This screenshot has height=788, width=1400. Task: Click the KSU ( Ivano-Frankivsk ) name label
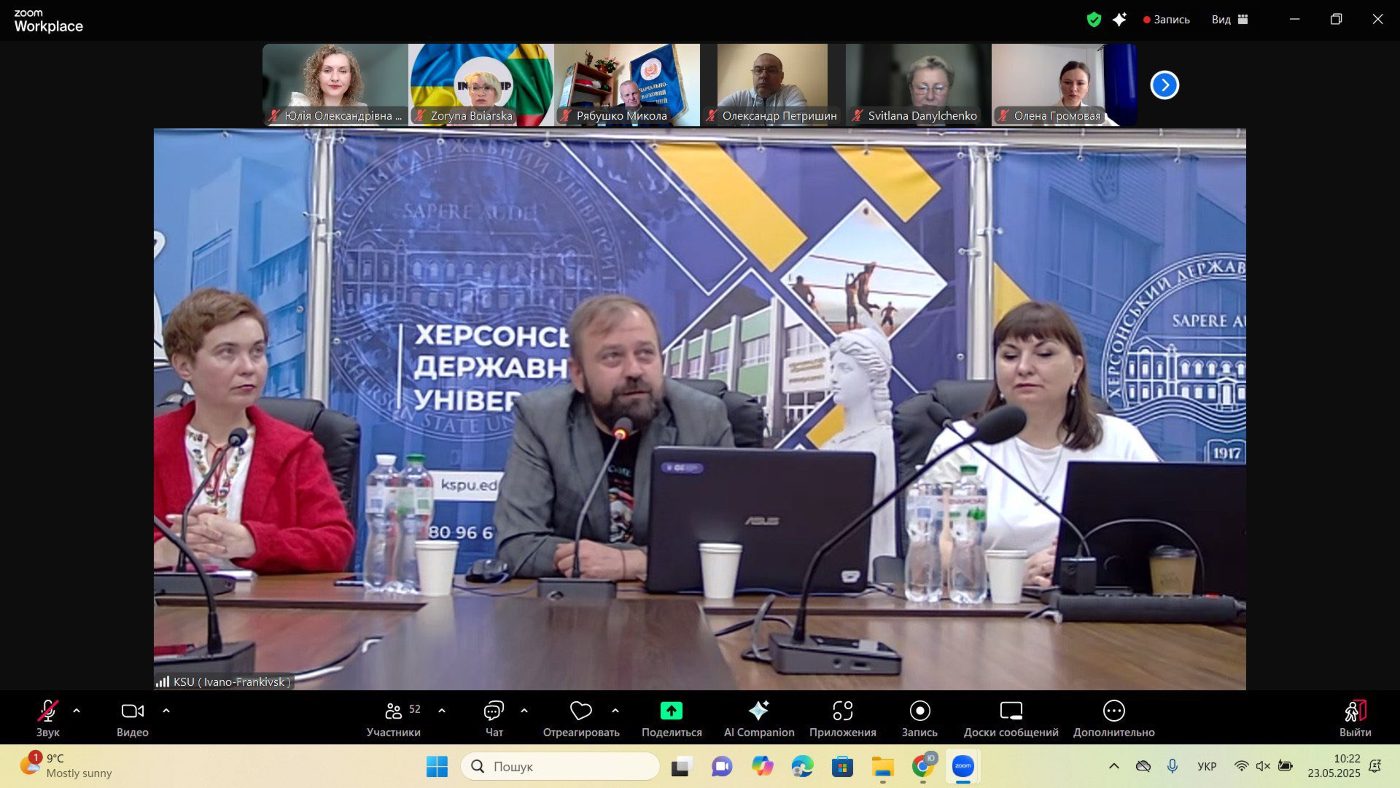click(x=232, y=682)
